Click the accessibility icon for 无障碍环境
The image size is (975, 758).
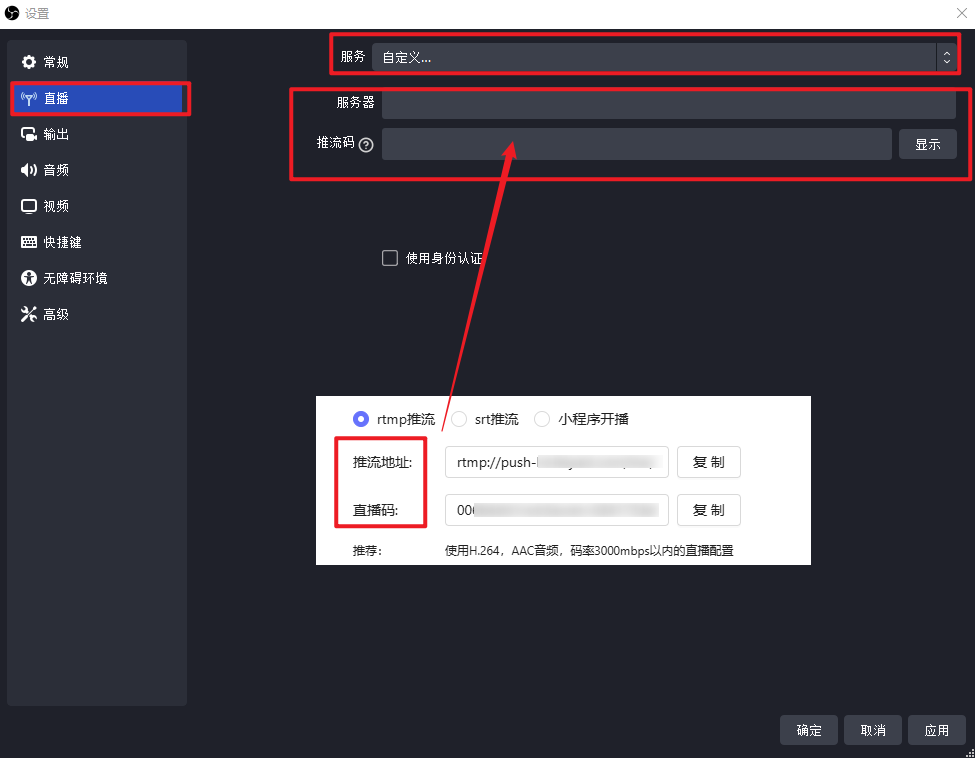tap(29, 278)
